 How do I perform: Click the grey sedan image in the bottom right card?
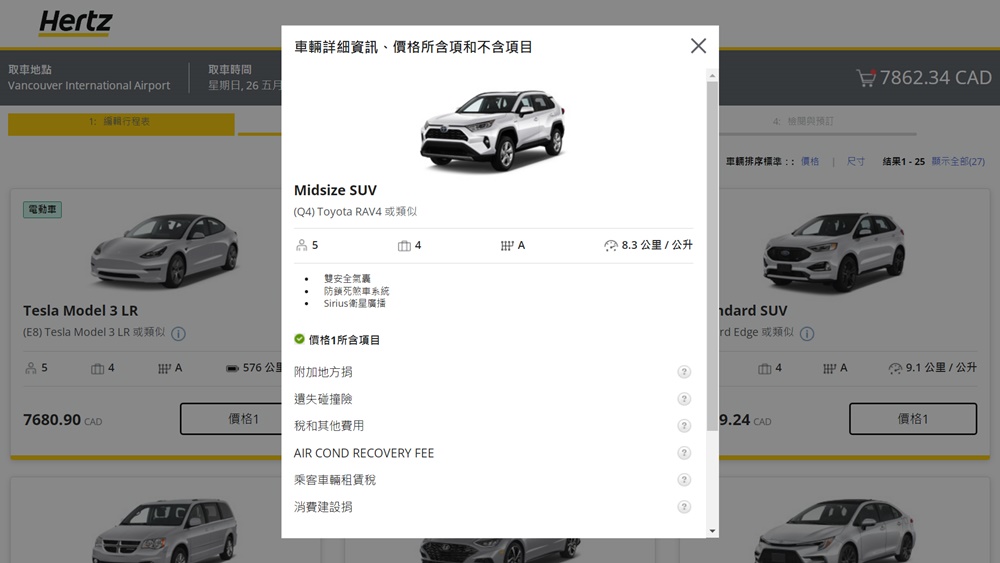pos(835,532)
